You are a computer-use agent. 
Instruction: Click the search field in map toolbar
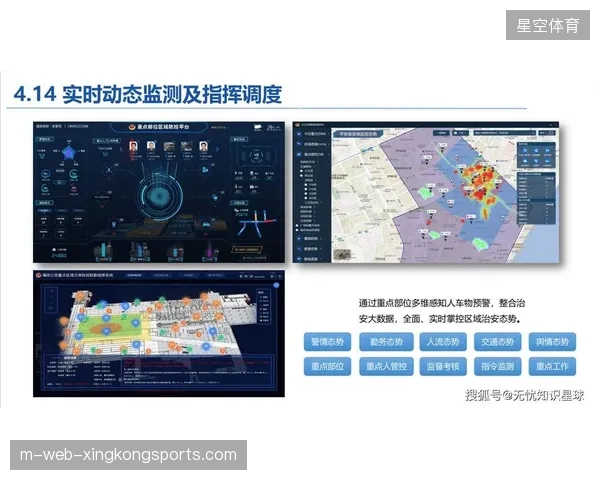(x=505, y=132)
